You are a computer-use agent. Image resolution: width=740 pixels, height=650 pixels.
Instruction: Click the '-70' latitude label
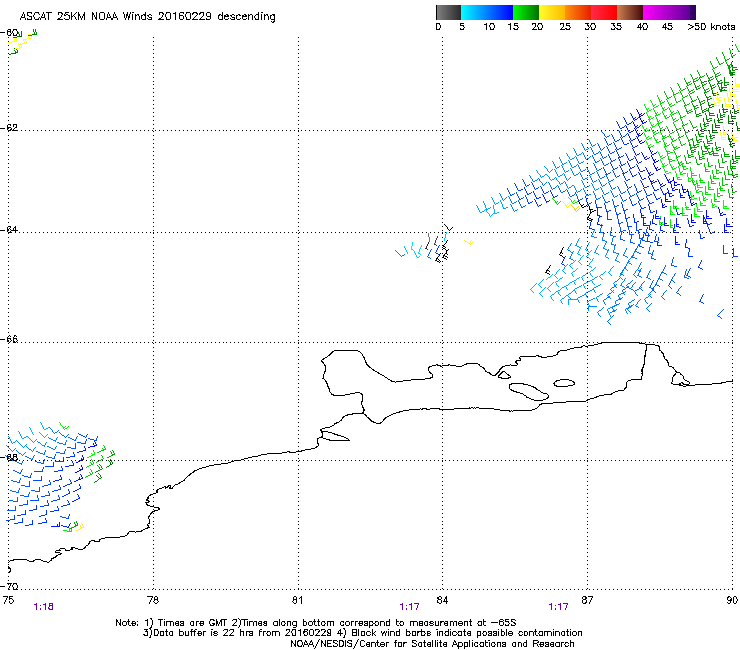point(9,586)
